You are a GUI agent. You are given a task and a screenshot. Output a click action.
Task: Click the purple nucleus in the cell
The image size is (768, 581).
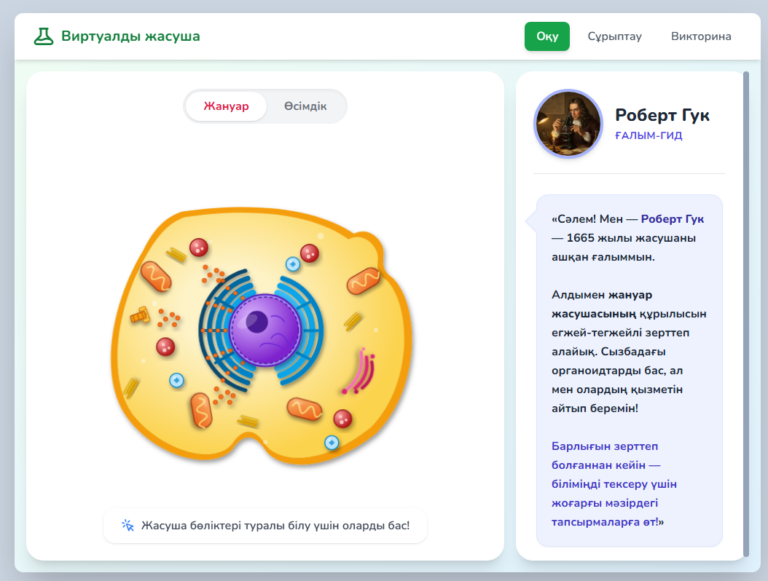coord(265,330)
